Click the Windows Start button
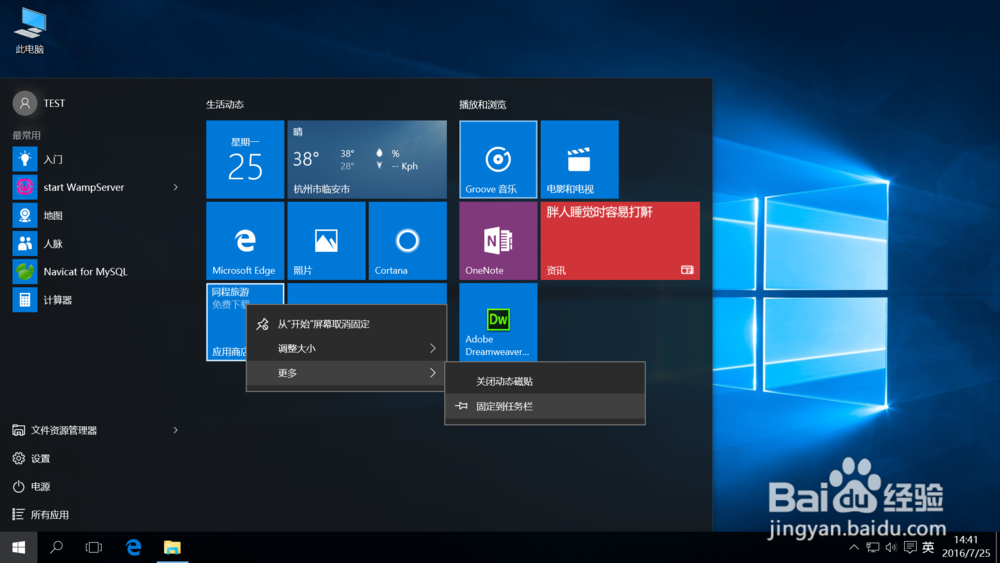This screenshot has height=563, width=1000. (18, 548)
